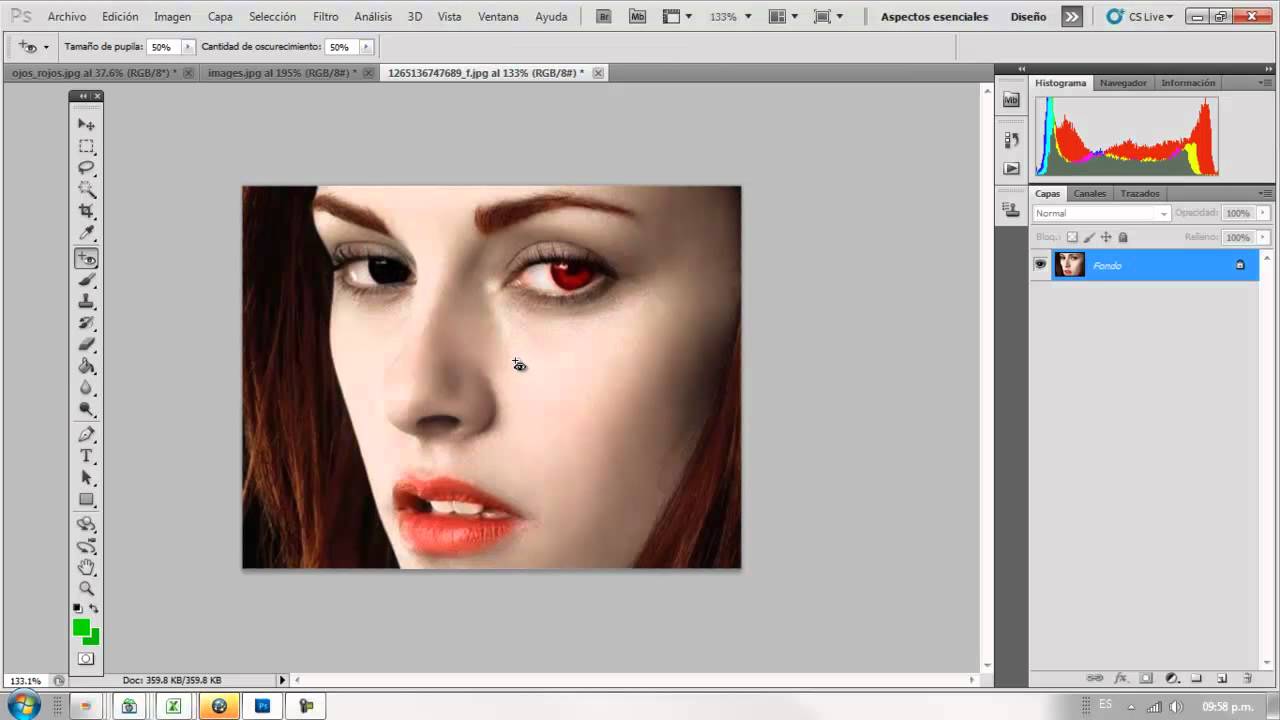Select the Move tool
The width and height of the screenshot is (1280, 720).
pos(87,124)
